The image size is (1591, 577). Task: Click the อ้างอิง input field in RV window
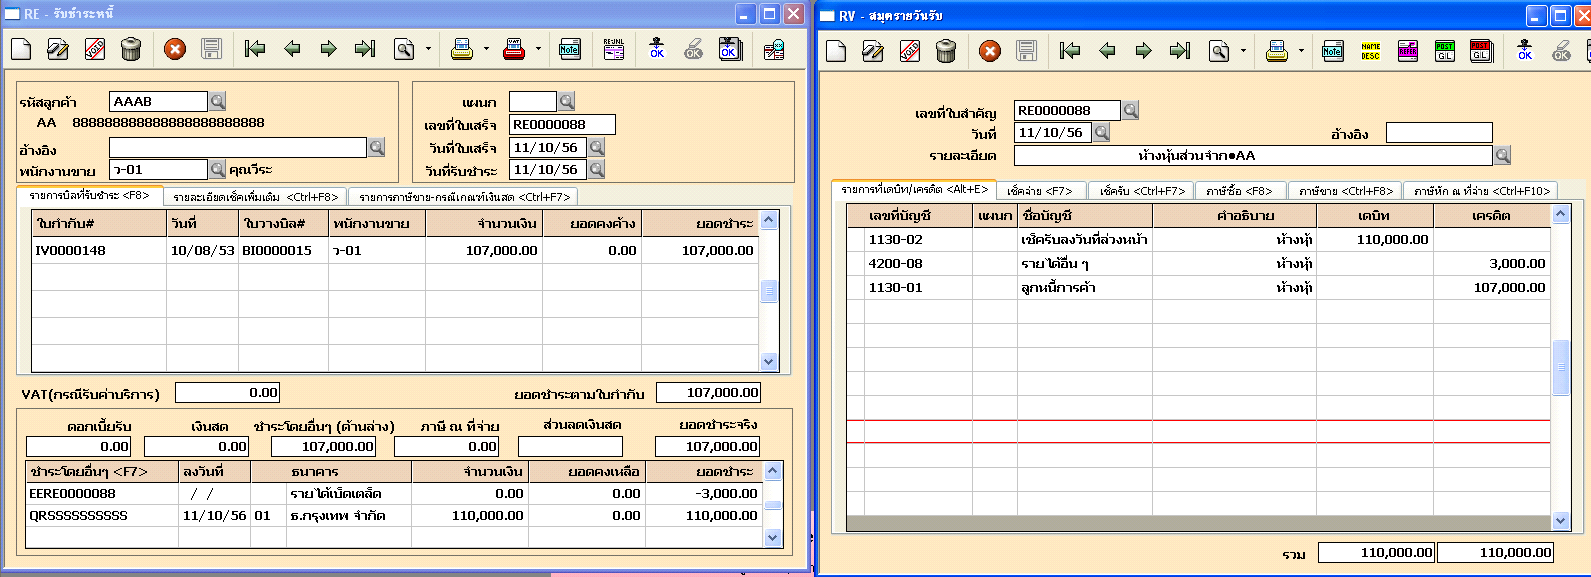click(1438, 133)
